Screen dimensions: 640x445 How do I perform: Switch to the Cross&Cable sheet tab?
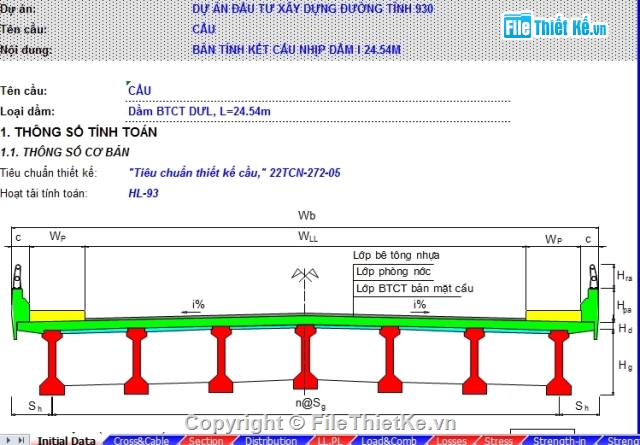pos(141,441)
